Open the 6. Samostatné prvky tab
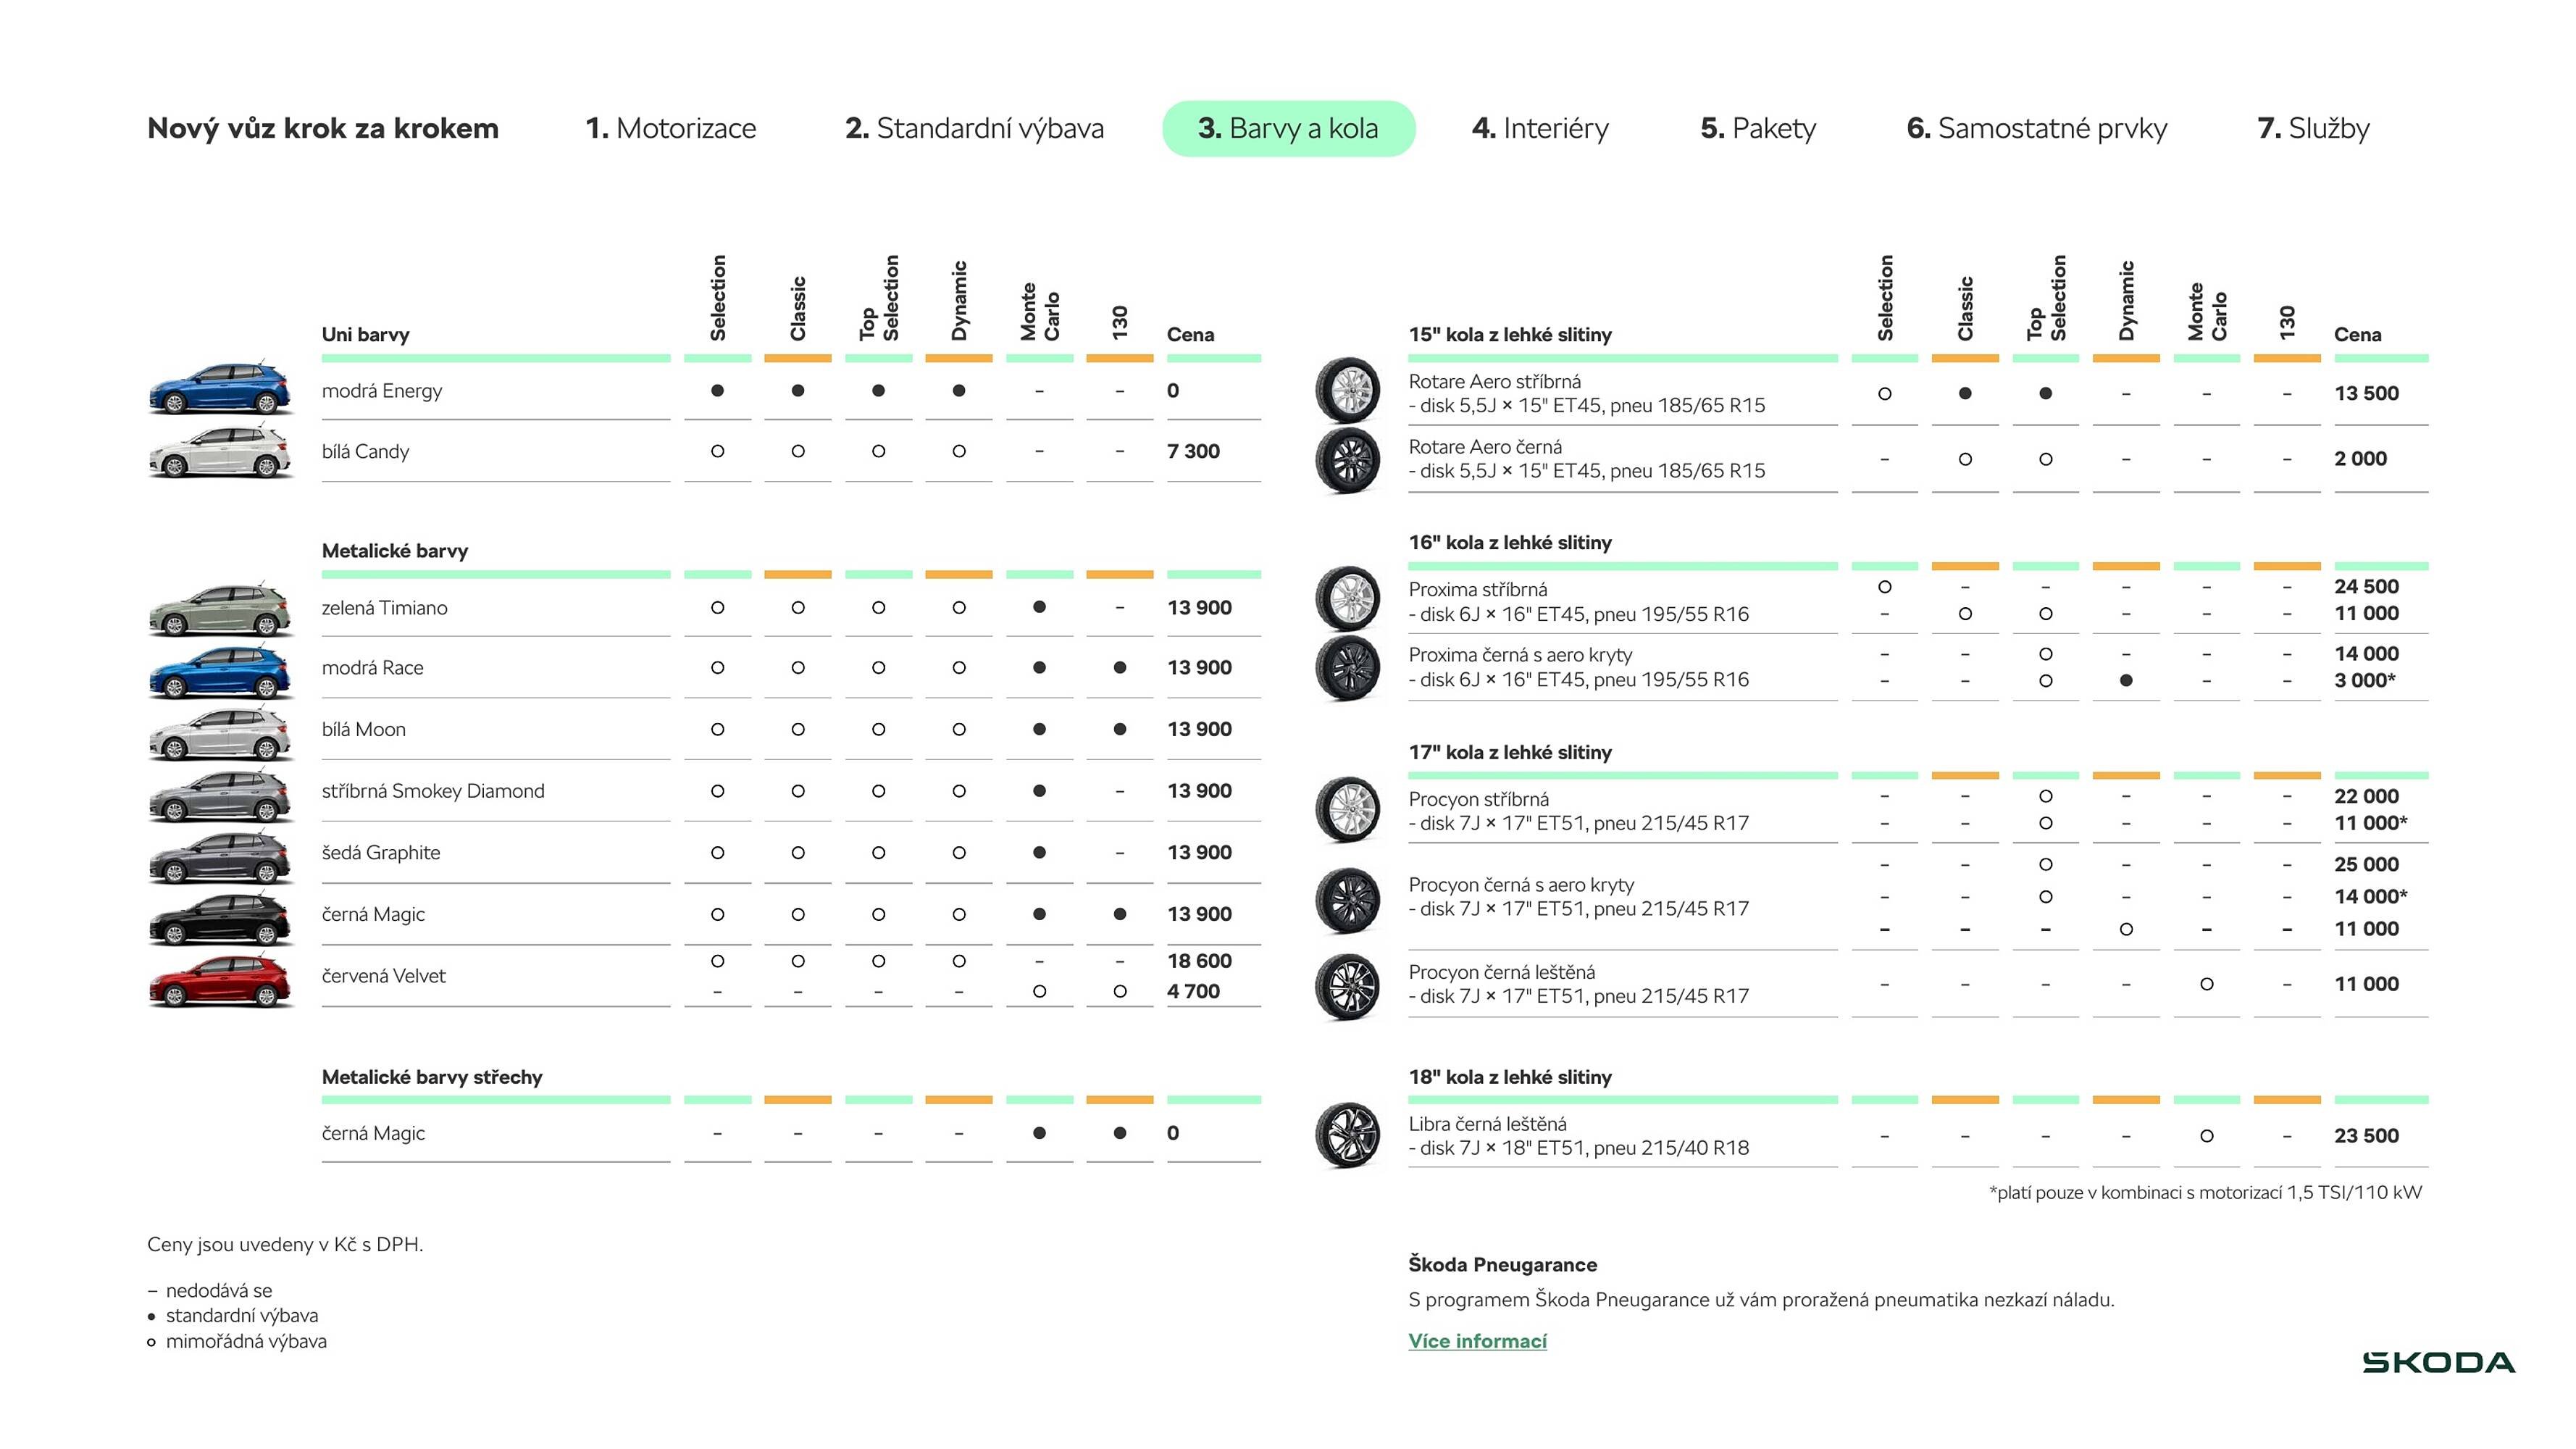The width and height of the screenshot is (2576, 1449). [2036, 128]
